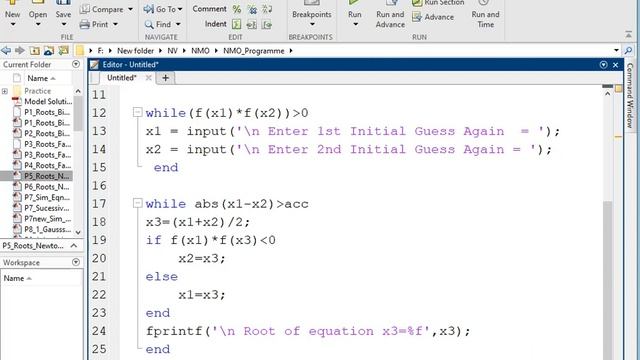
Task: Add new document with plus tab
Action: click(x=165, y=78)
